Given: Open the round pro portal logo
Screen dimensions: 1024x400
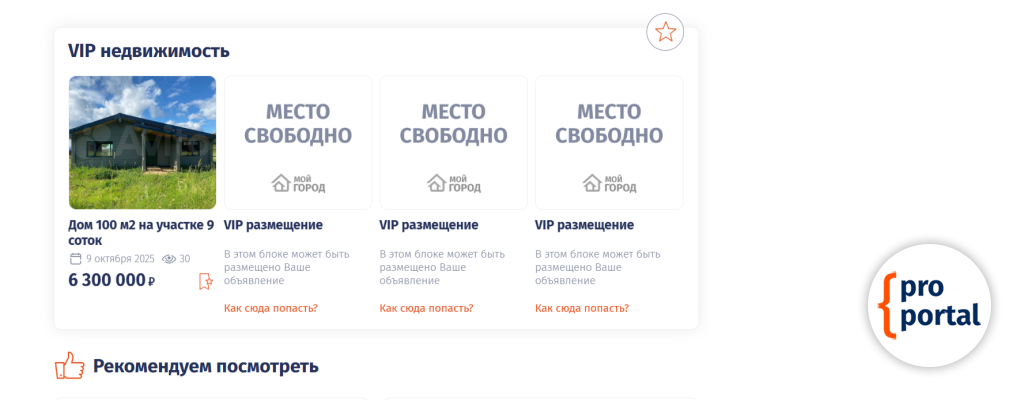Looking at the screenshot, I should [x=929, y=304].
